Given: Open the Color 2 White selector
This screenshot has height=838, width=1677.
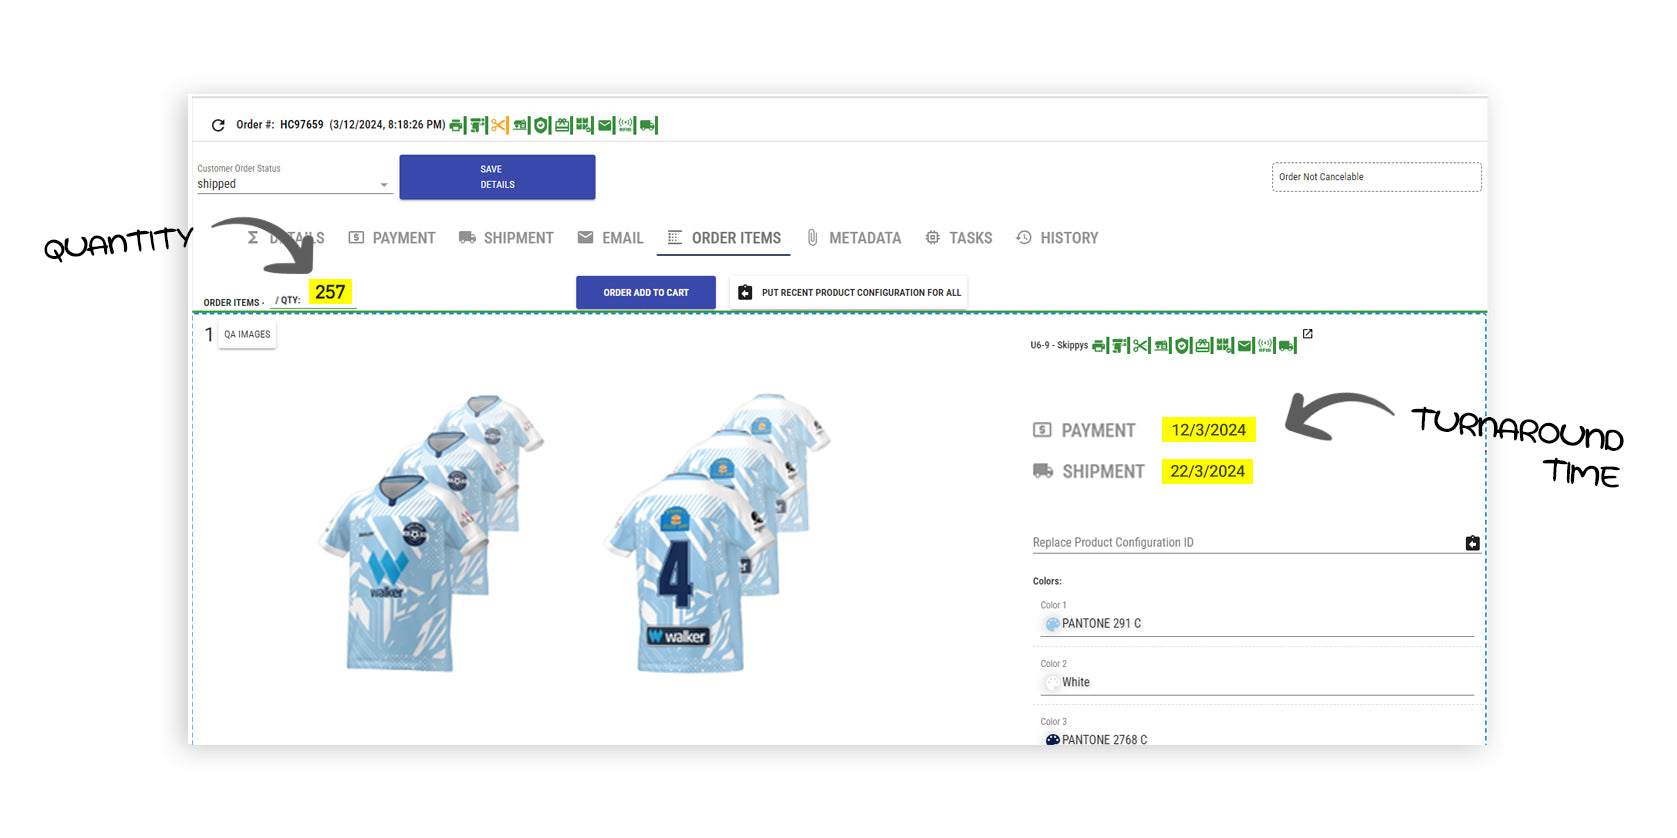Looking at the screenshot, I should tap(1256, 682).
